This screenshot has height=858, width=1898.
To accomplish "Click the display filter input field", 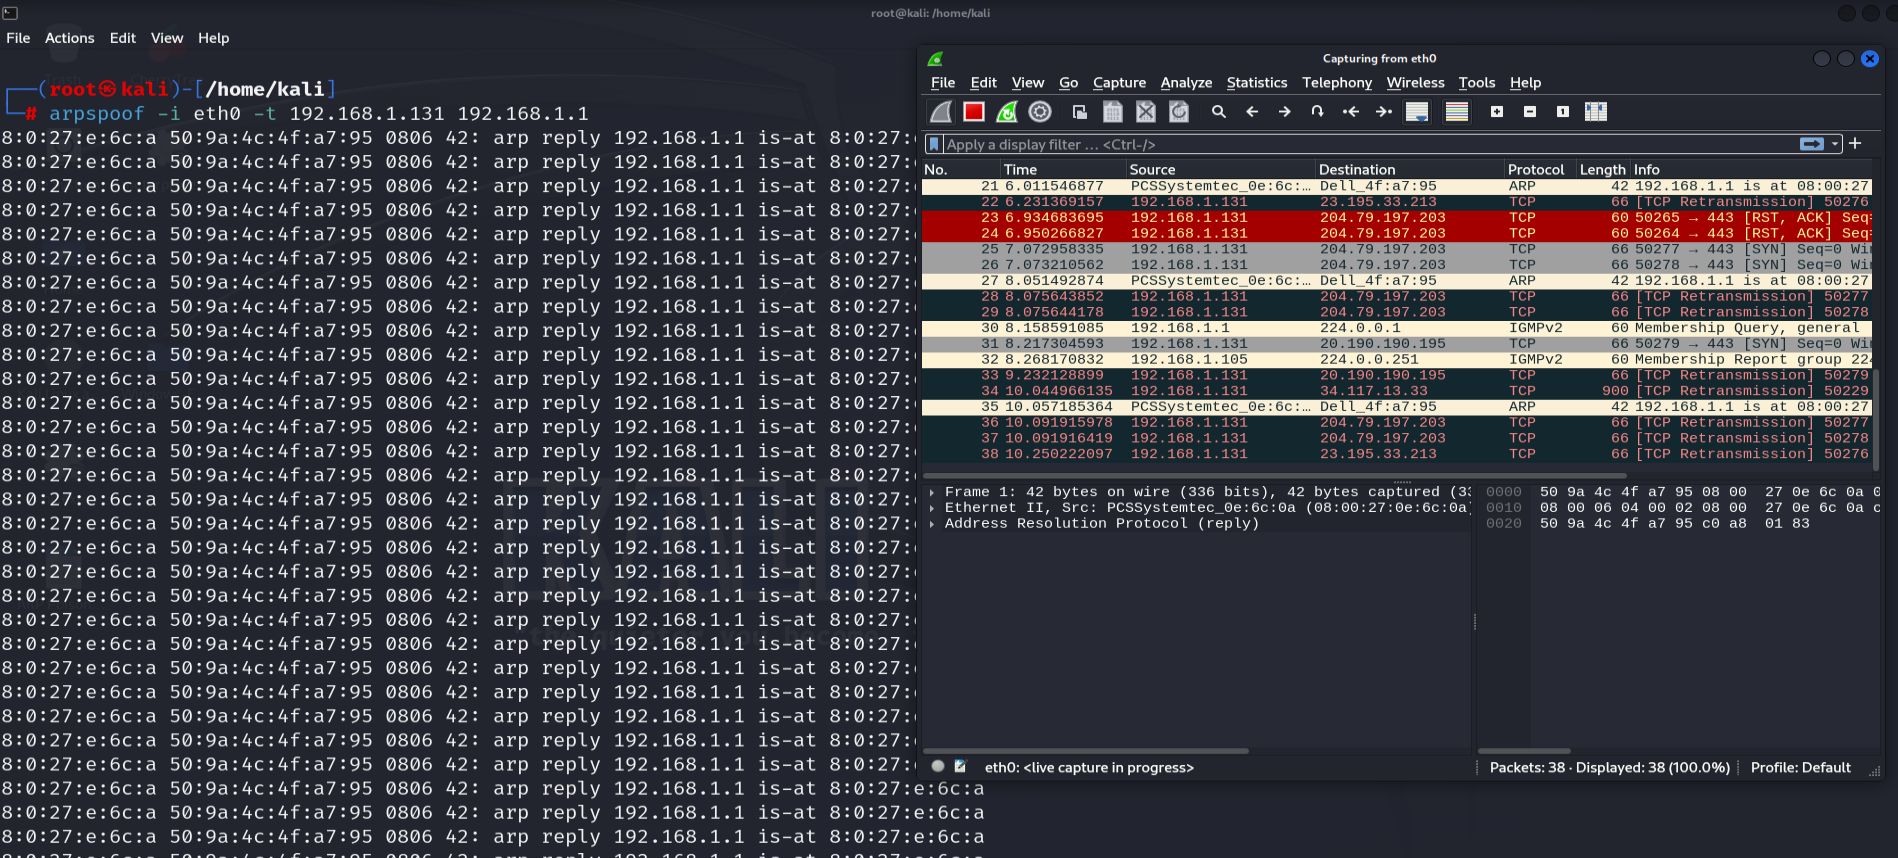I will (1370, 144).
